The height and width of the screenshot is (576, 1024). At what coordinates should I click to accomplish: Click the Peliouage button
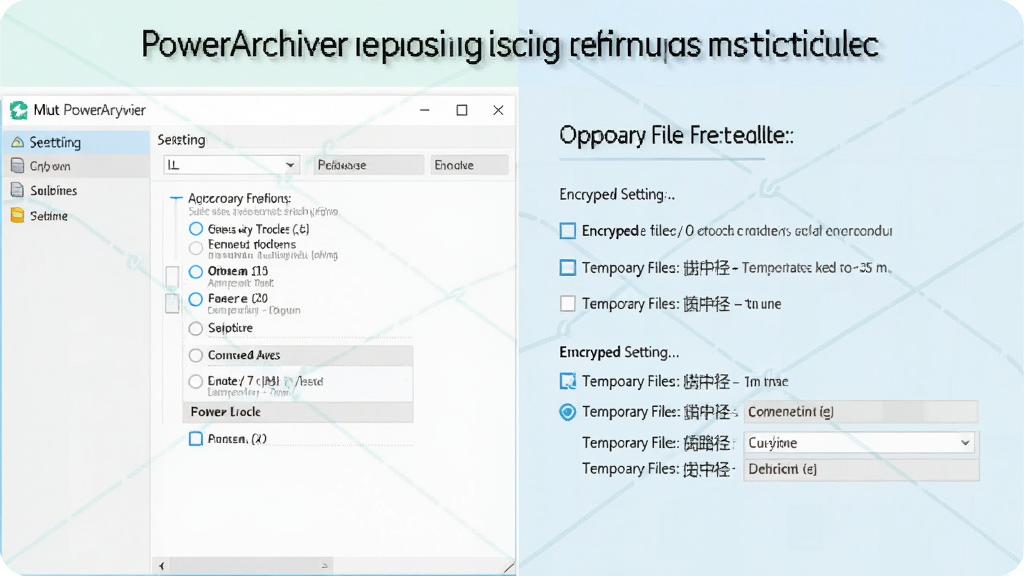coord(368,165)
